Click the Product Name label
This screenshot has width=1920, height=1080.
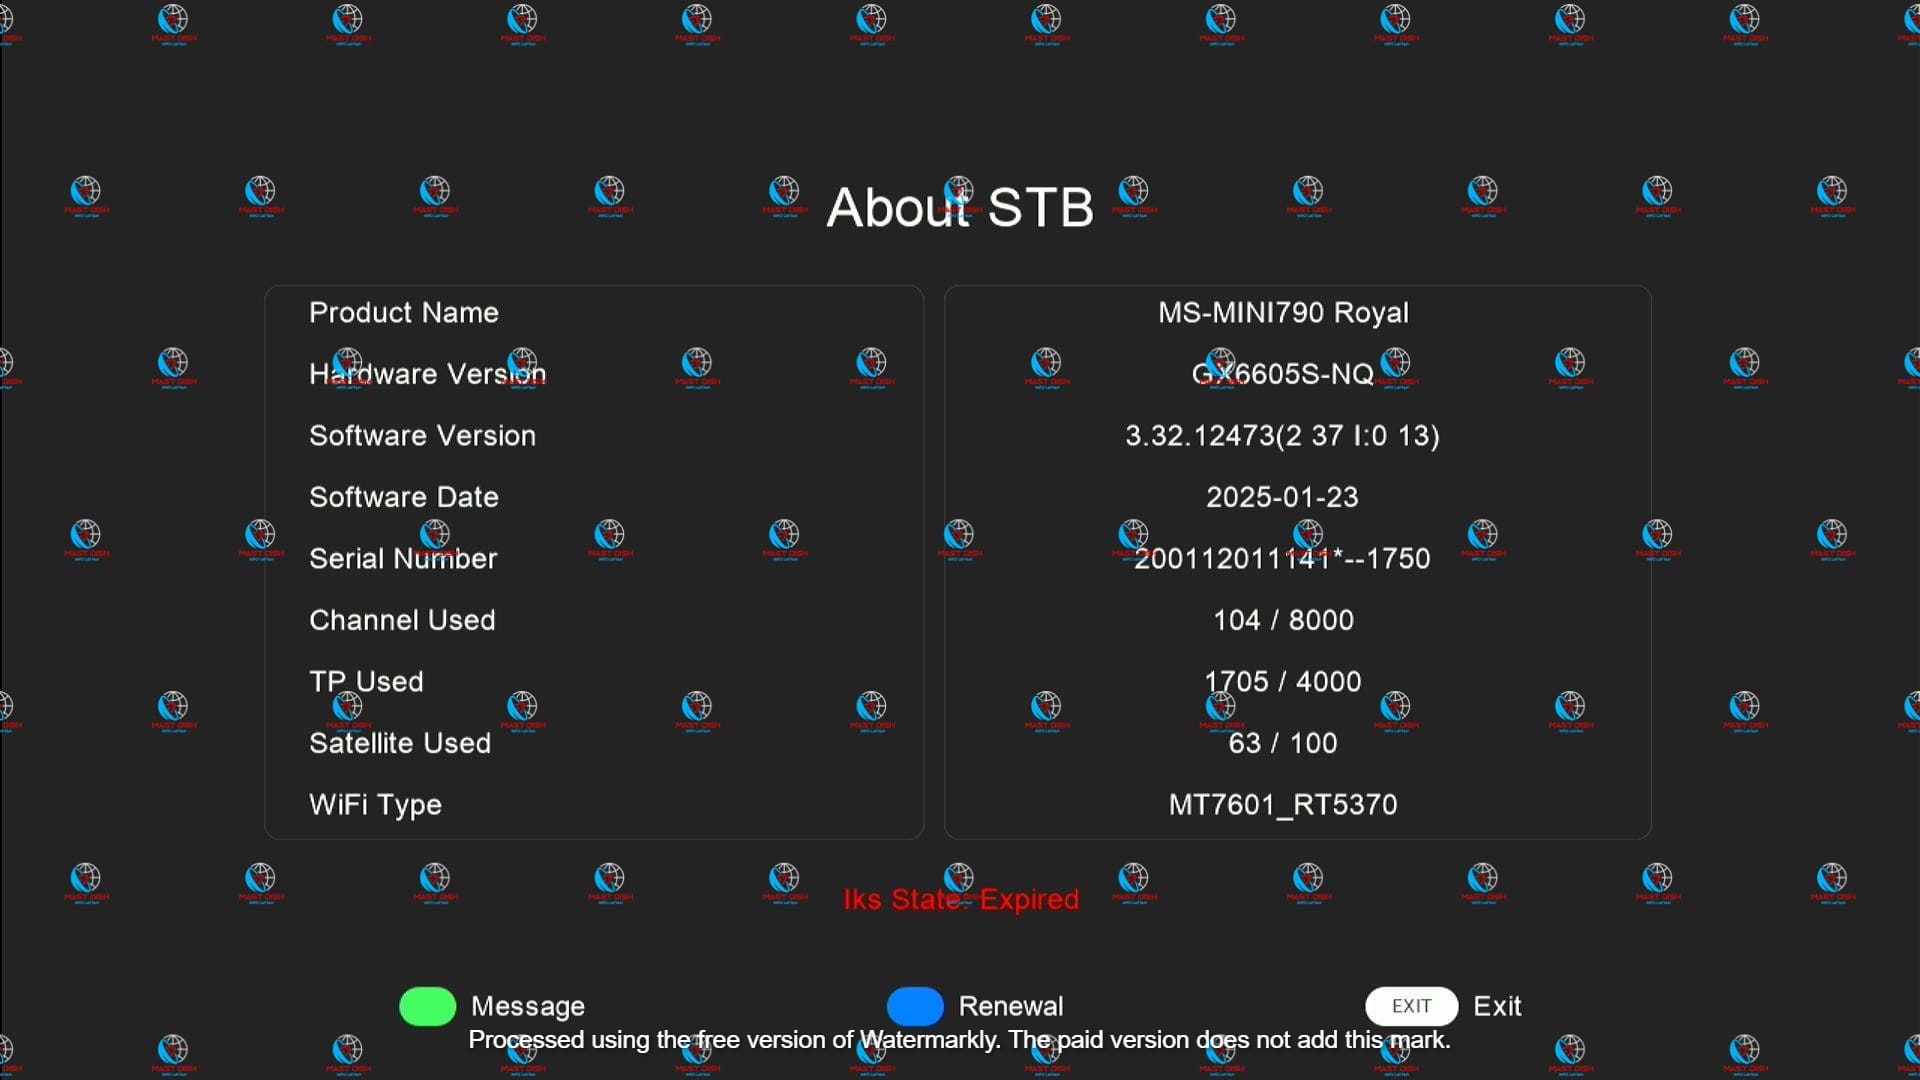point(403,312)
